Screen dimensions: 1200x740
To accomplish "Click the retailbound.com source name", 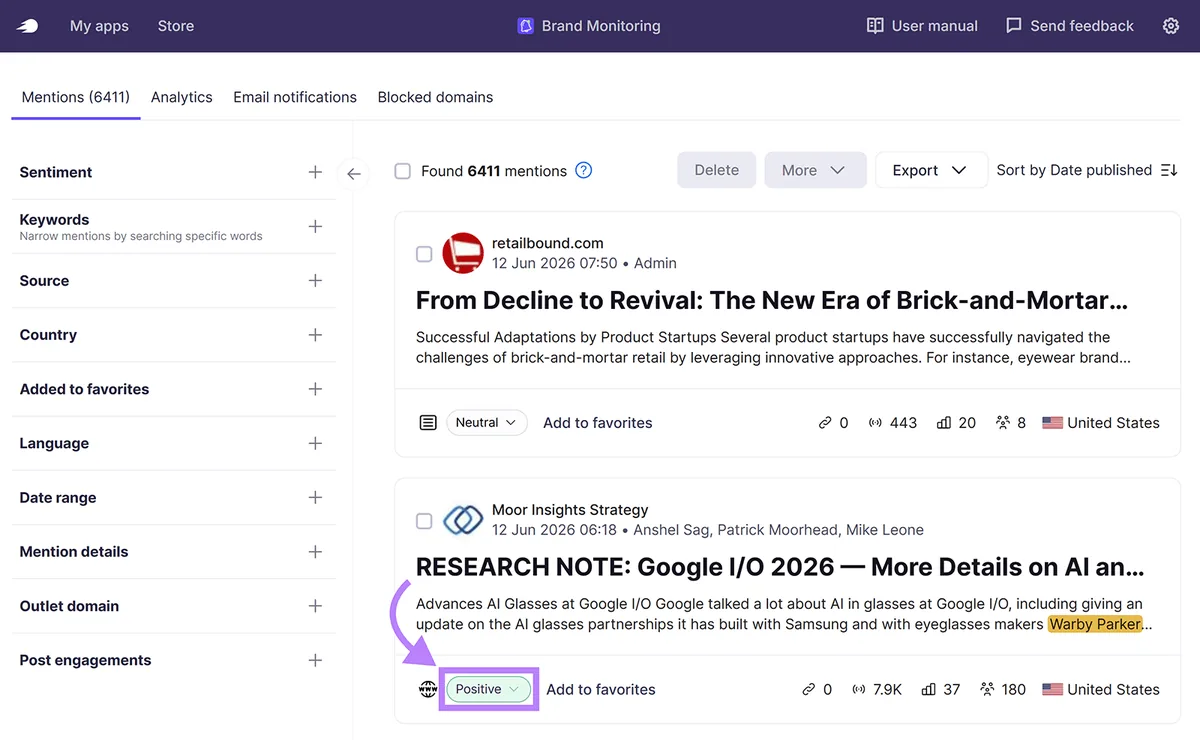I will click(548, 243).
